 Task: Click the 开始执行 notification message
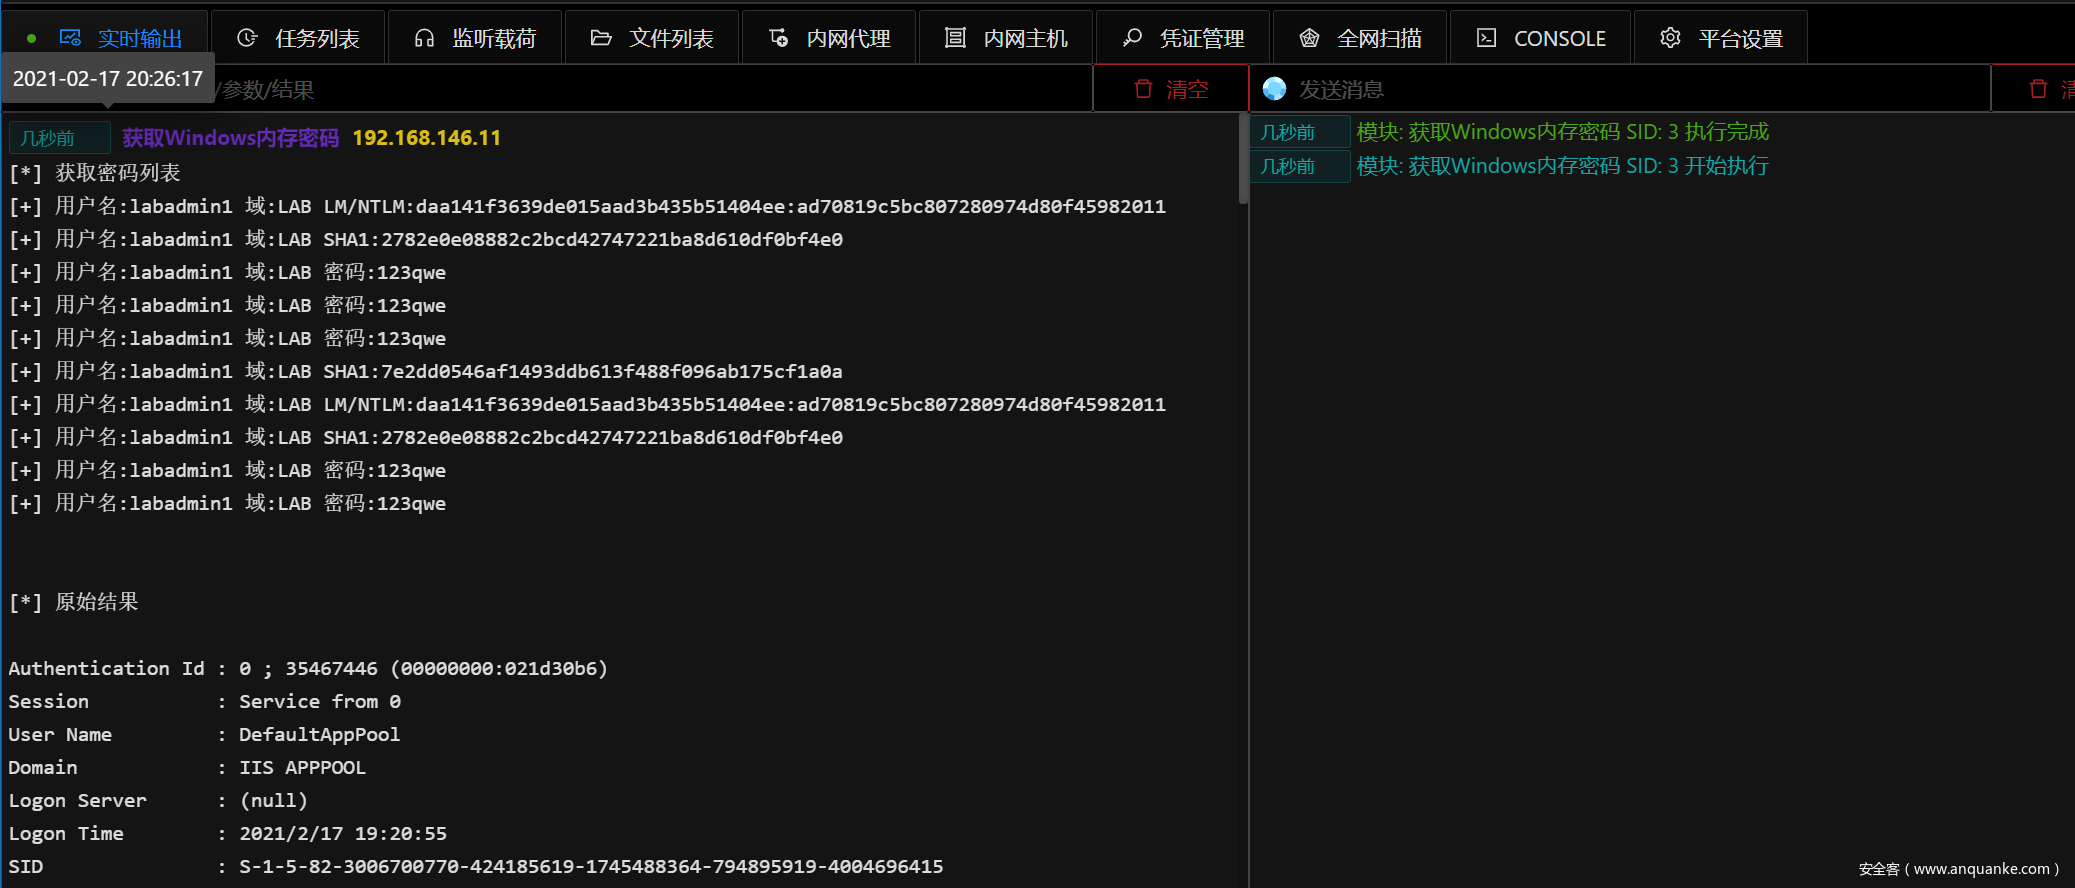(1562, 166)
